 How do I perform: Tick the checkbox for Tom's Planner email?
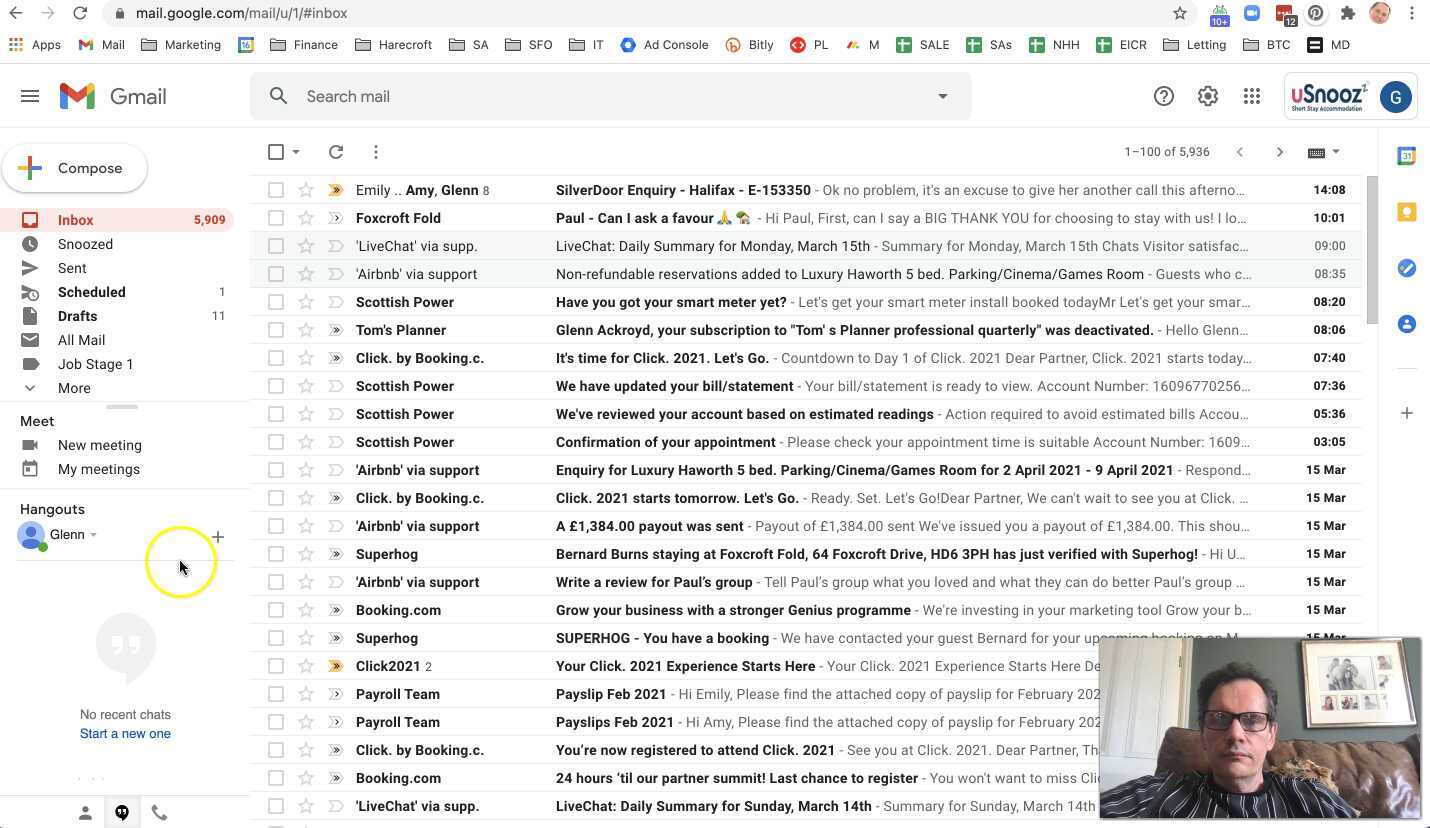pos(276,330)
